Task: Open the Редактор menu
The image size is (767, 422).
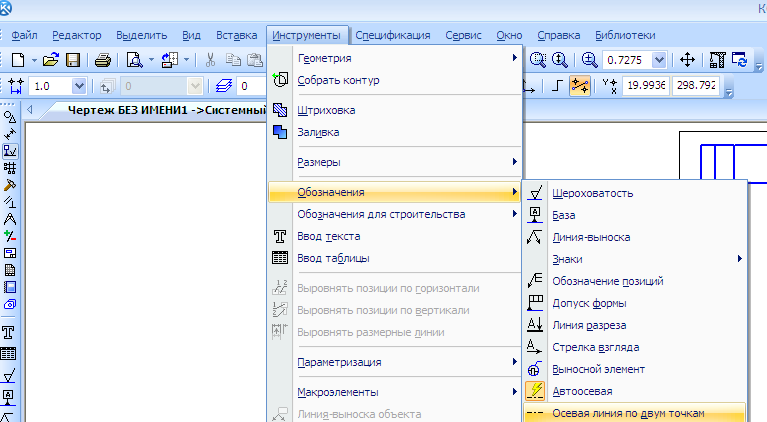Action: click(x=77, y=35)
